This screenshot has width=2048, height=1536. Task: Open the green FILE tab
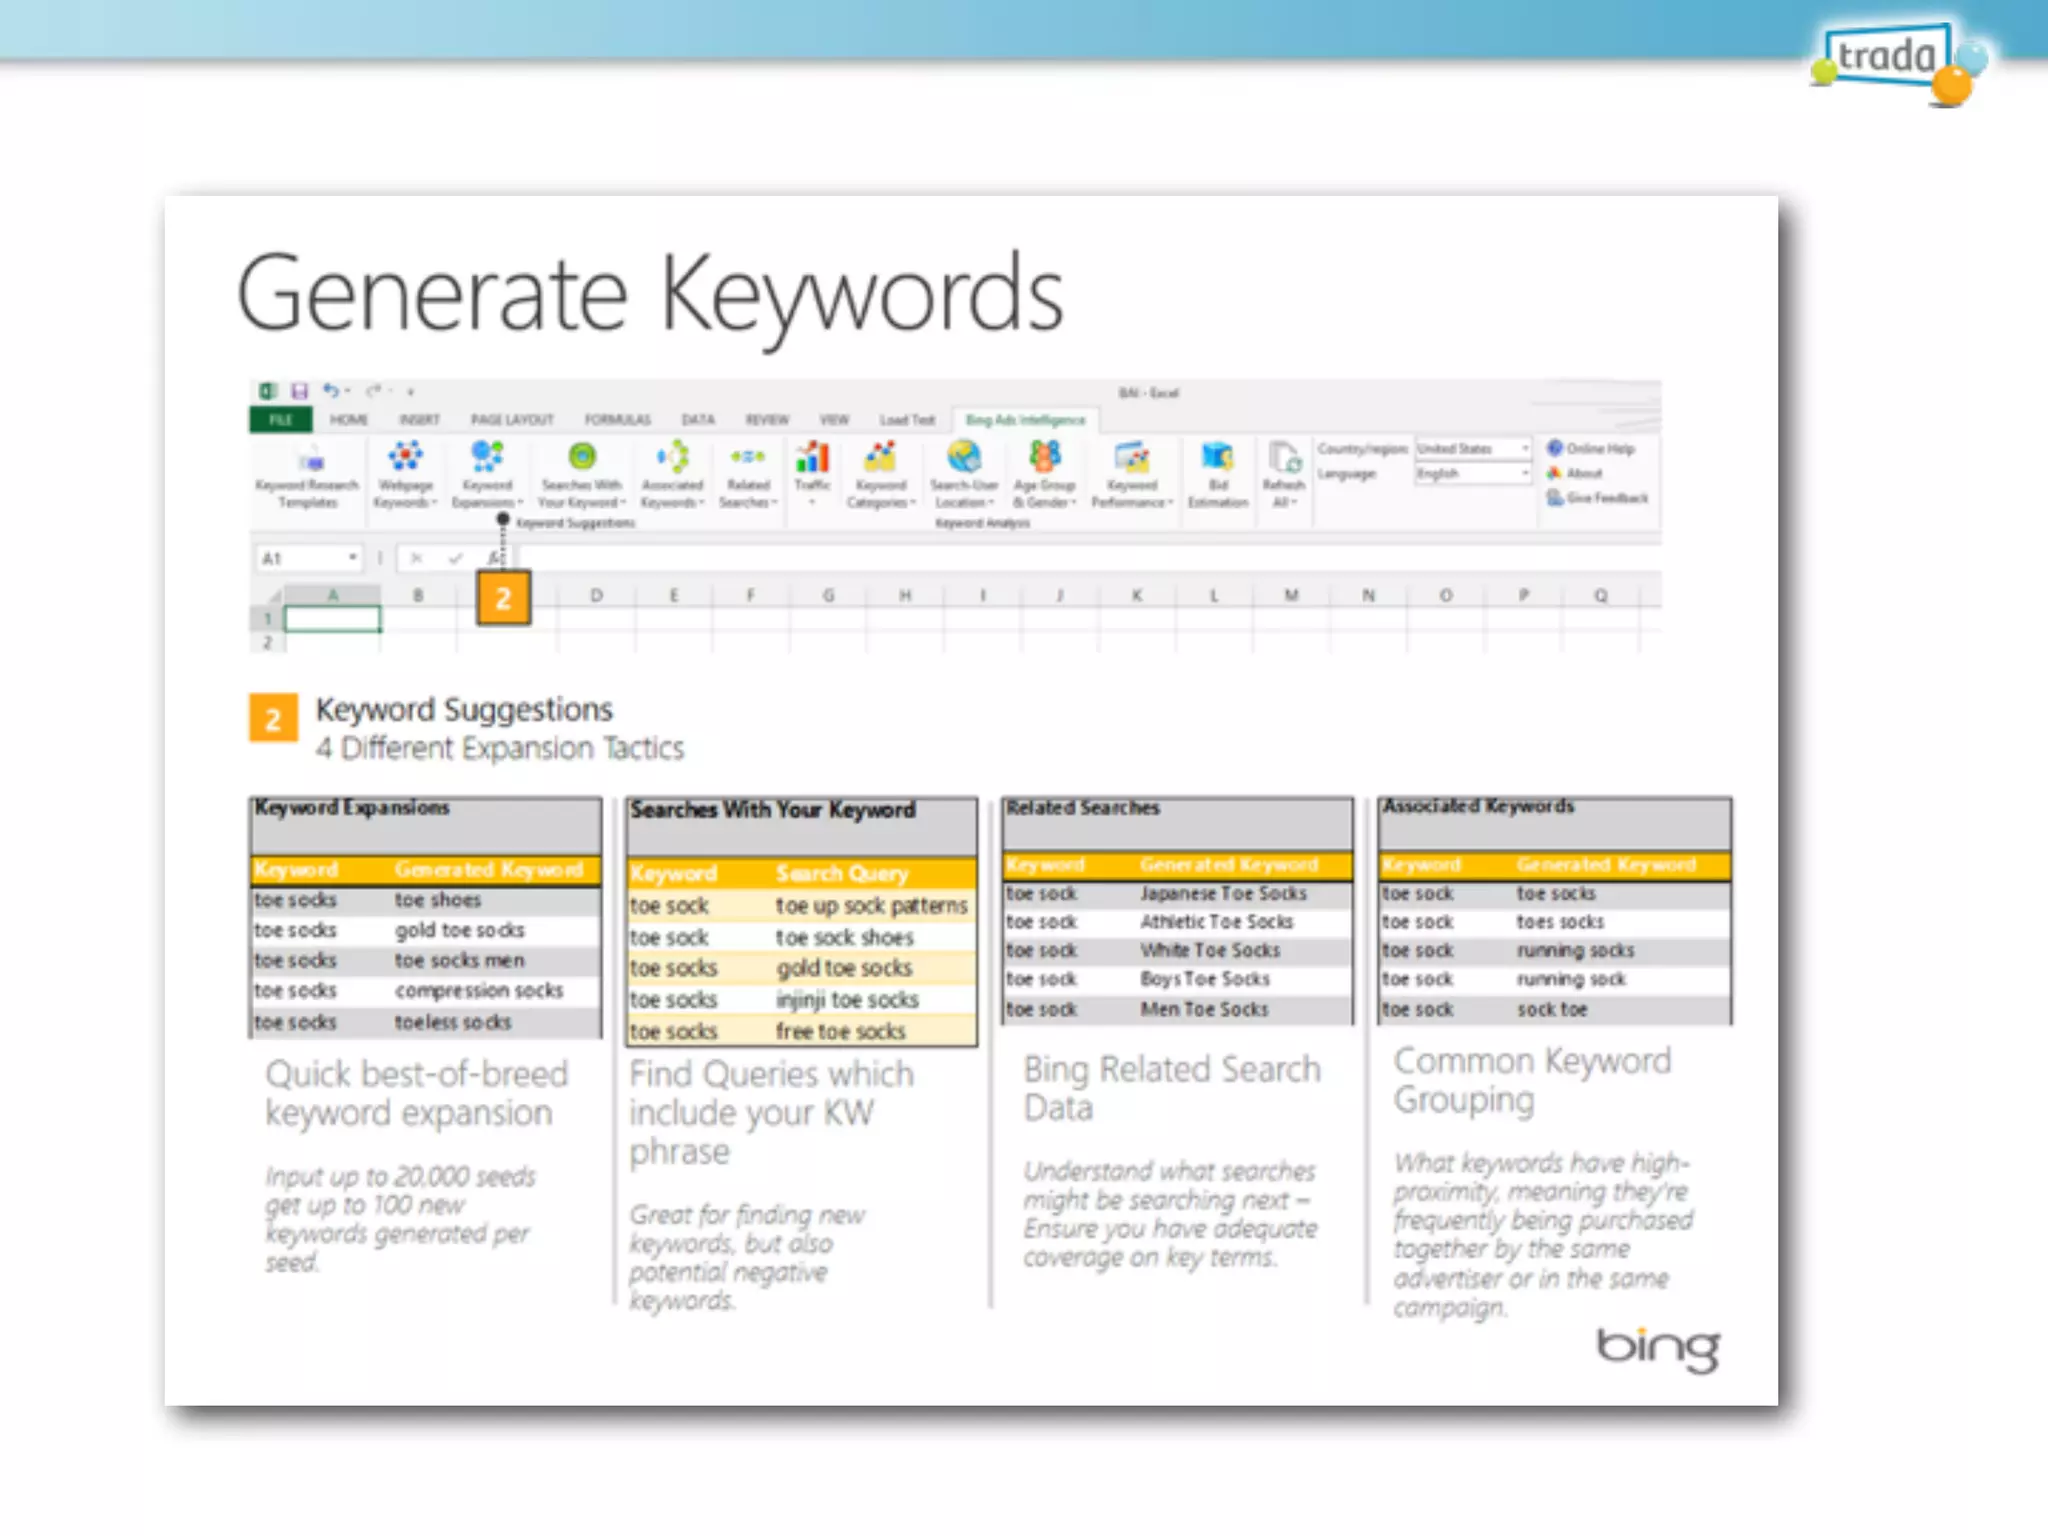(x=281, y=420)
